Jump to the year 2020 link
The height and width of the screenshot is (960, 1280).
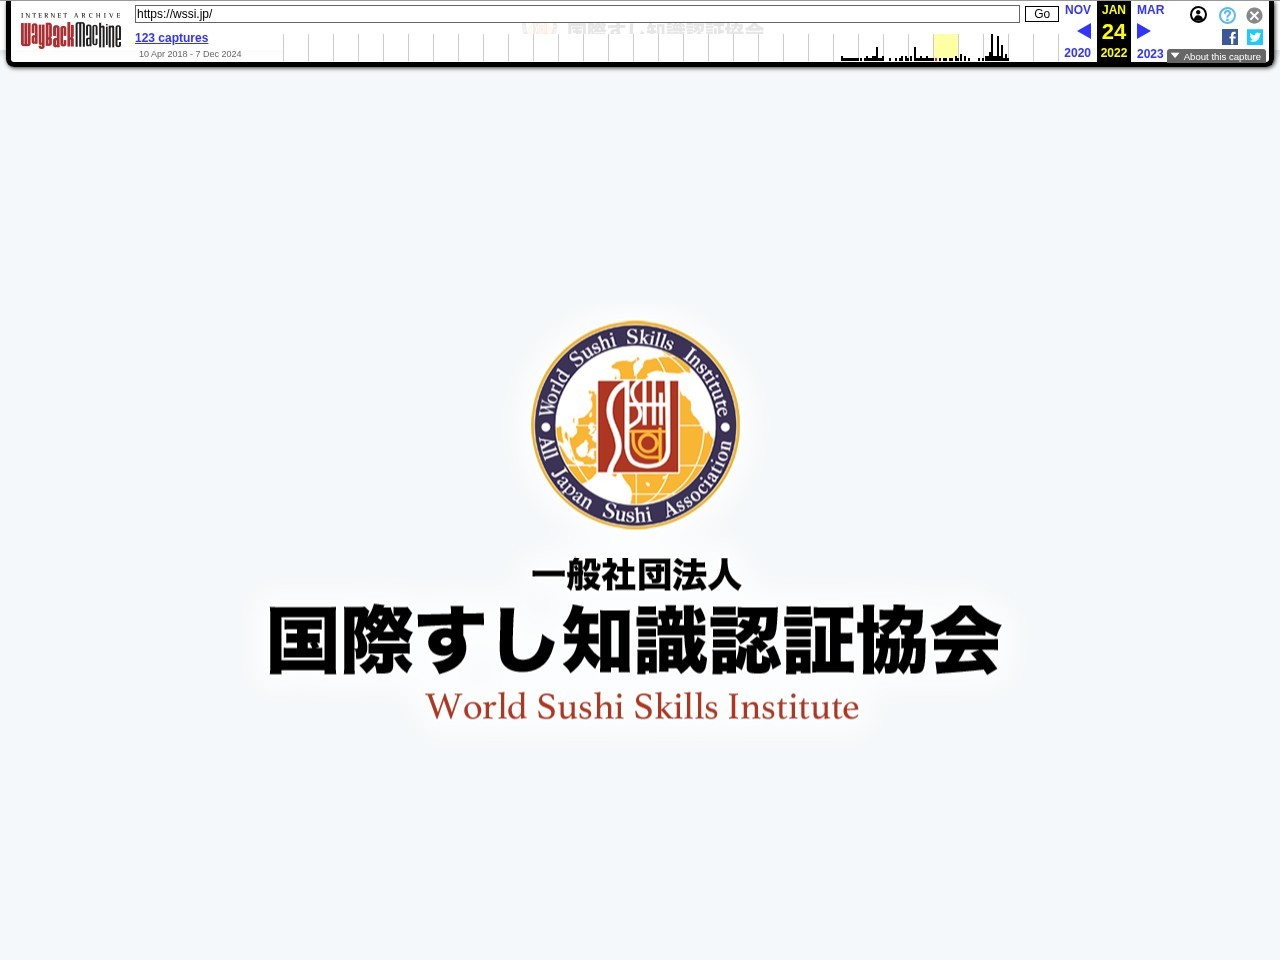(1078, 53)
